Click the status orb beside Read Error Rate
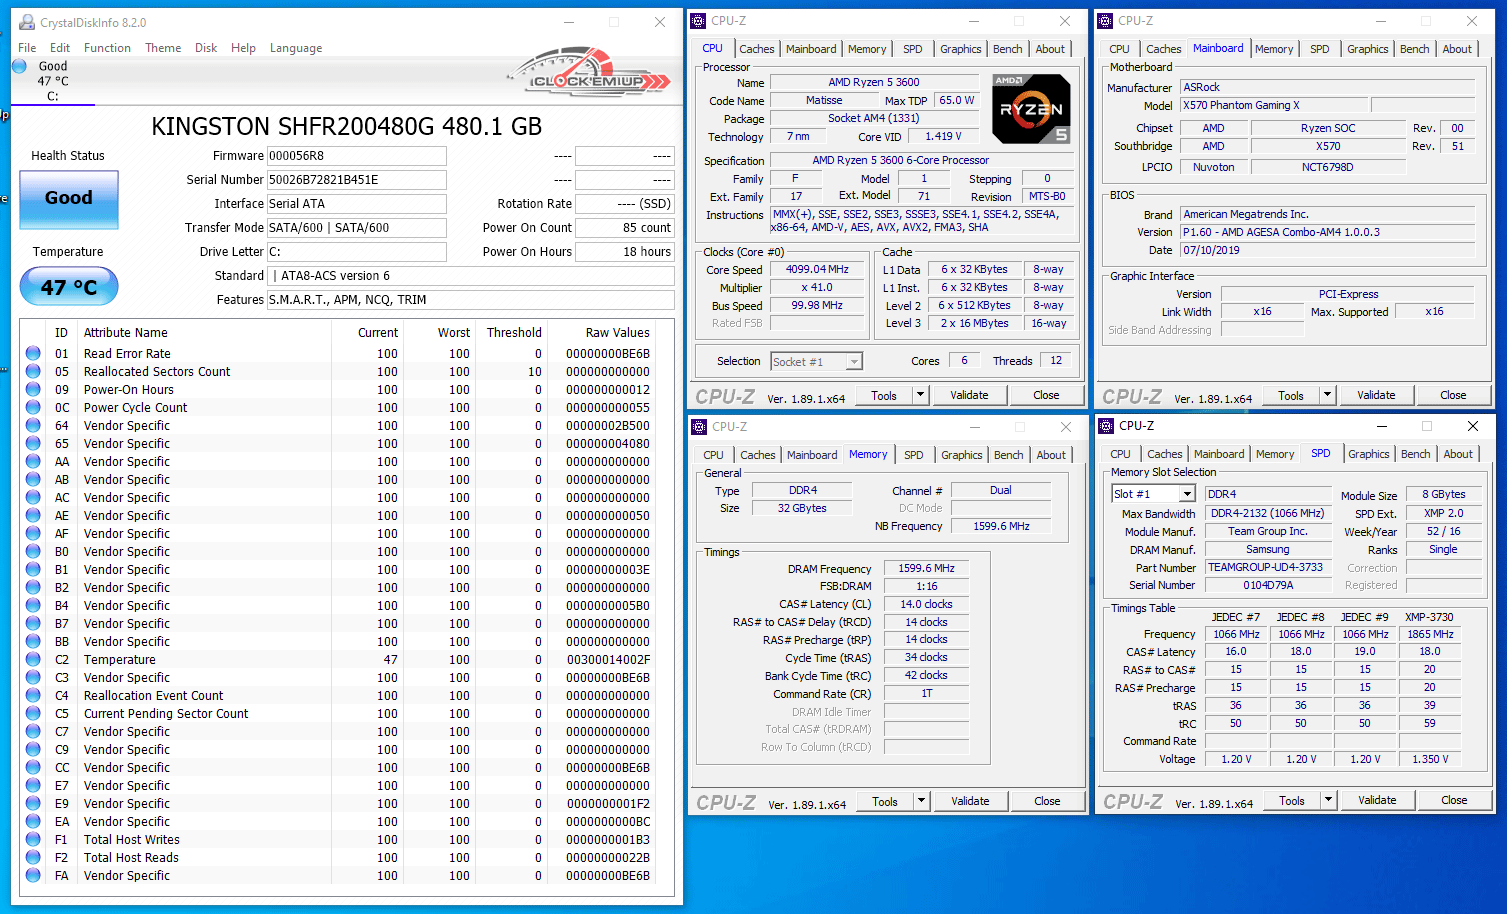Viewport: 1507px width, 914px height. pyautogui.click(x=33, y=353)
